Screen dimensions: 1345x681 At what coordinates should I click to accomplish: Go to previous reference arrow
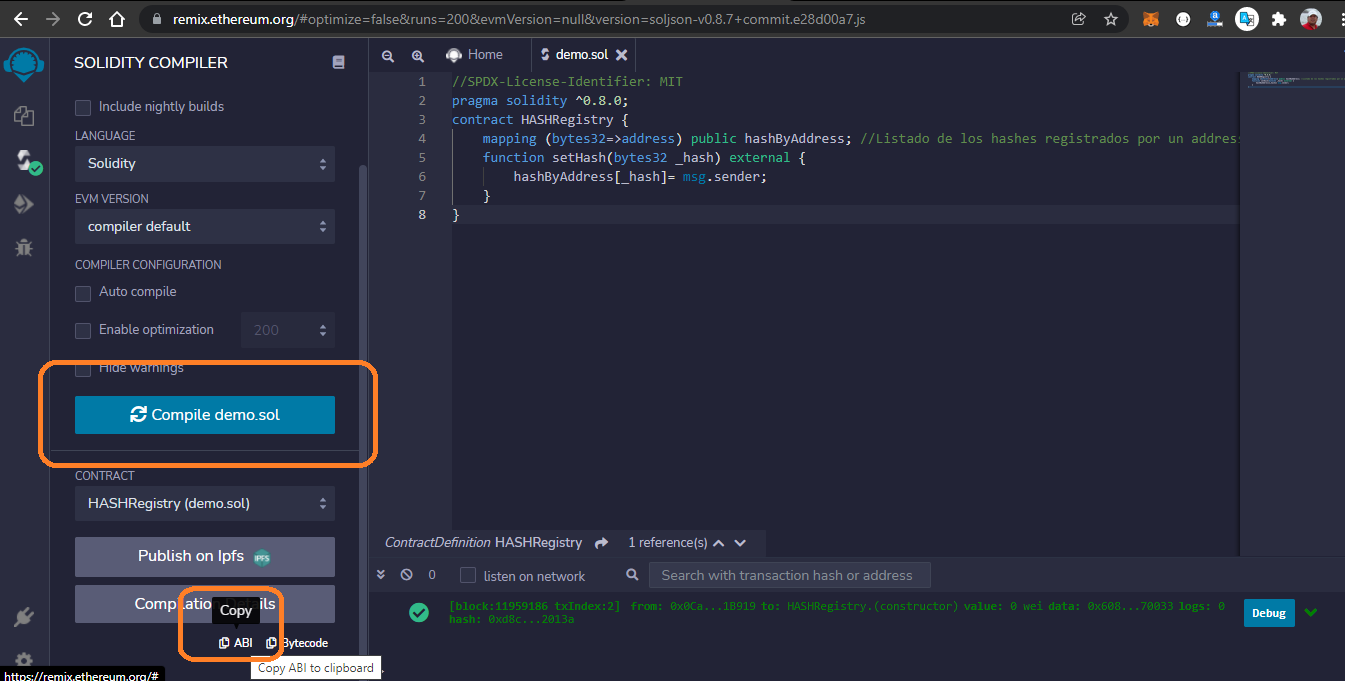[x=718, y=543]
